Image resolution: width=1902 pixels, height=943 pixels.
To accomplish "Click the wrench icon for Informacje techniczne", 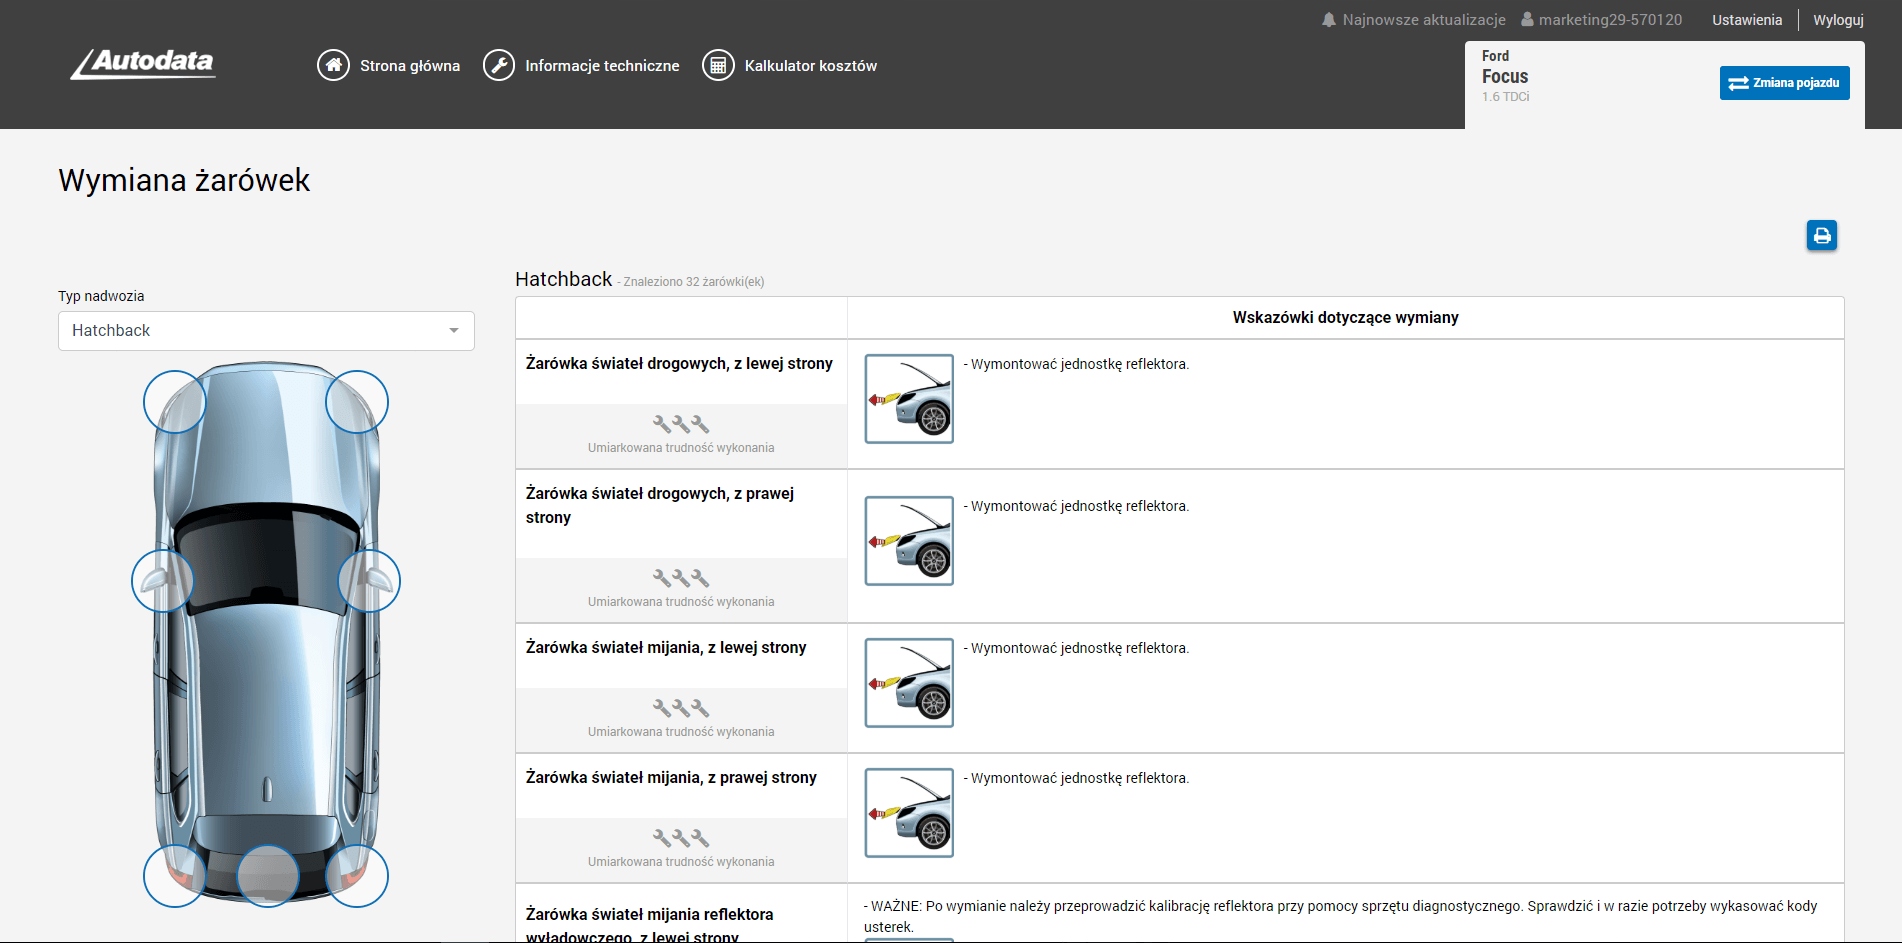I will click(x=498, y=65).
